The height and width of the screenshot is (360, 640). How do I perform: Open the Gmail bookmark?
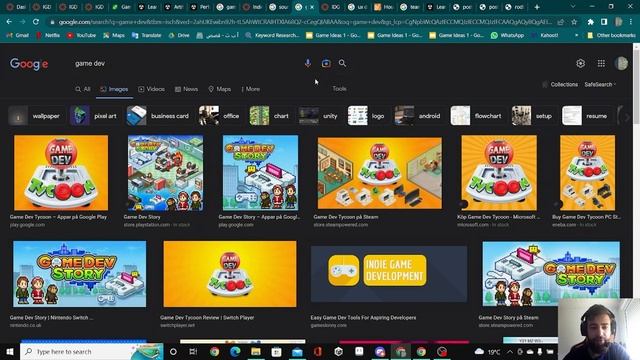18,36
